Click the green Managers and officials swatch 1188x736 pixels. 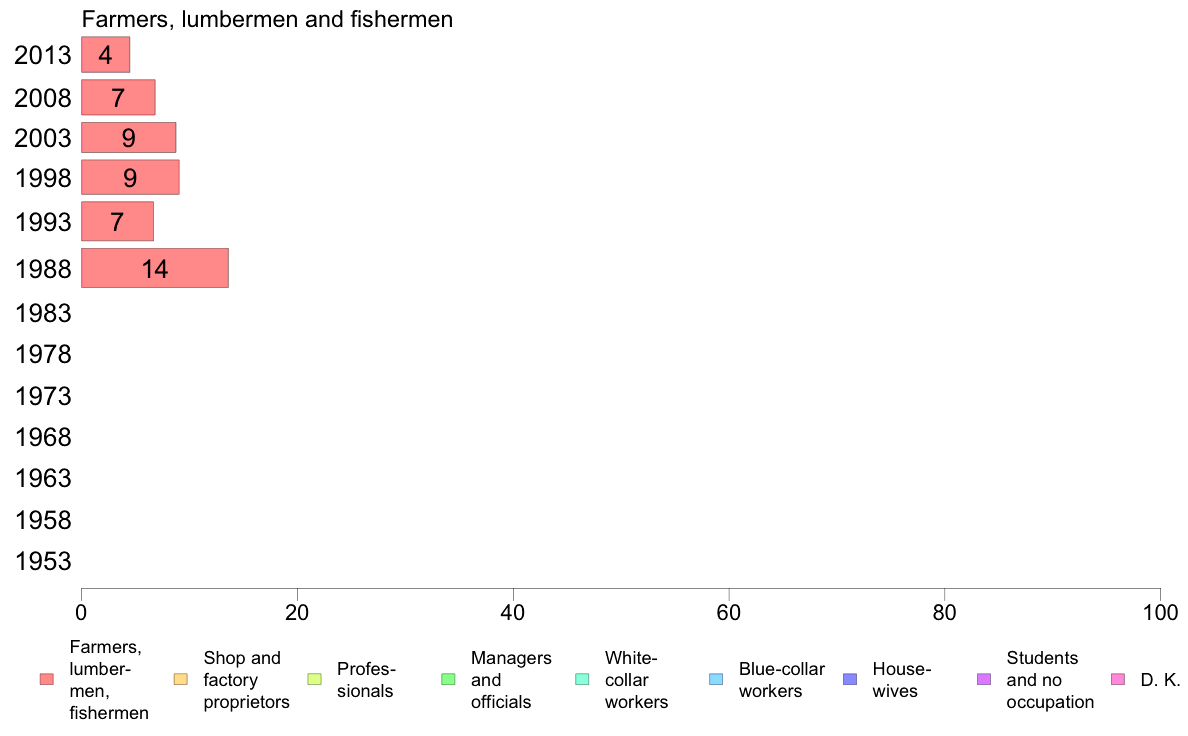point(449,680)
